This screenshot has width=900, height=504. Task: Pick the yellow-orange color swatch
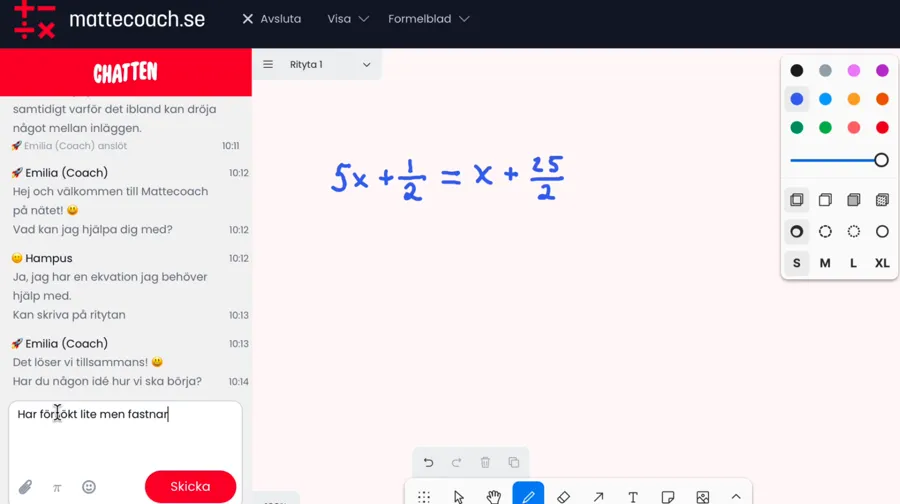pos(854,99)
